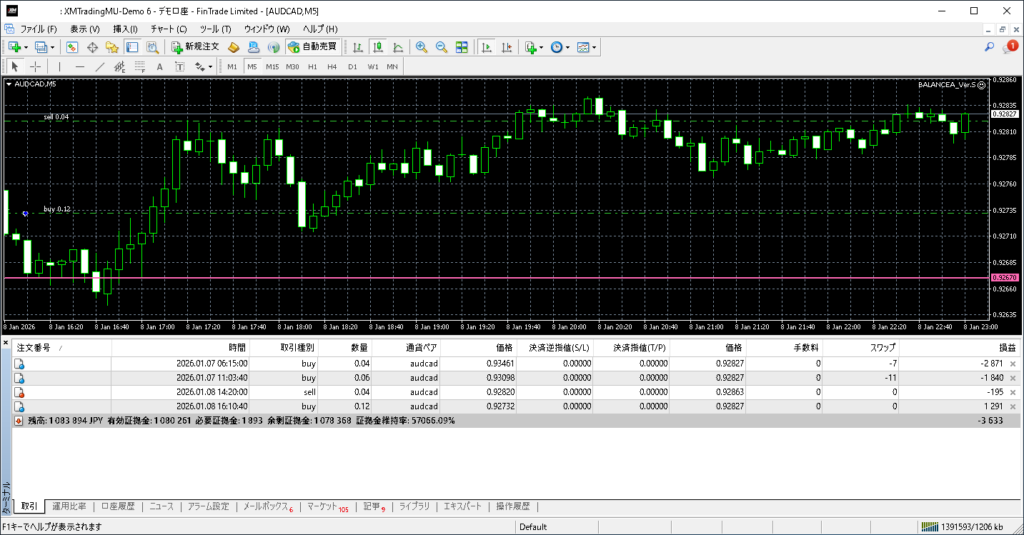Viewport: 1024px width, 535px height.
Task: Click the zoom out magnifier icon
Action: point(441,47)
